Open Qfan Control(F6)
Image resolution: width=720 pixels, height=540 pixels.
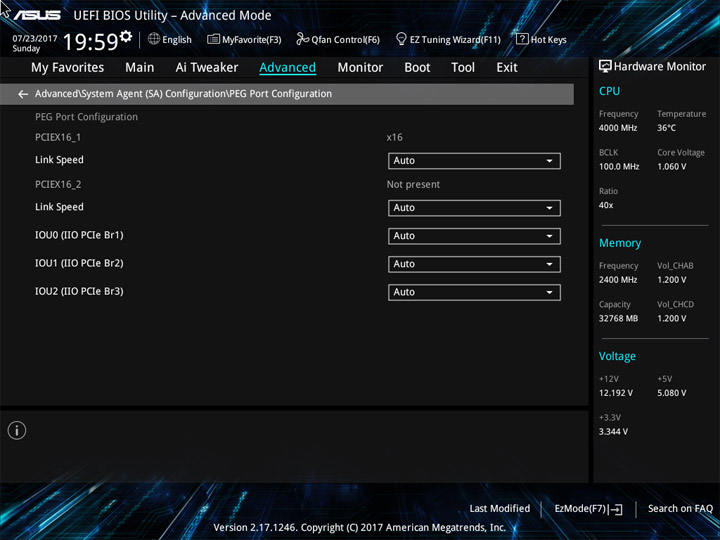tap(345, 40)
